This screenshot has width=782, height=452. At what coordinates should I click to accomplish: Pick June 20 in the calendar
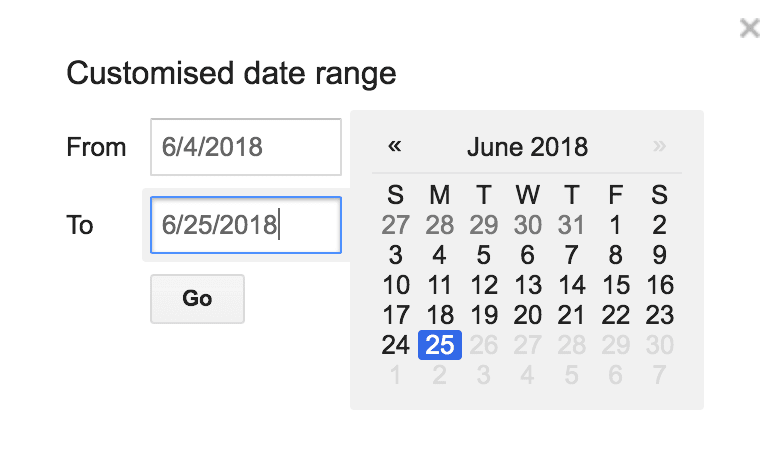point(528,315)
